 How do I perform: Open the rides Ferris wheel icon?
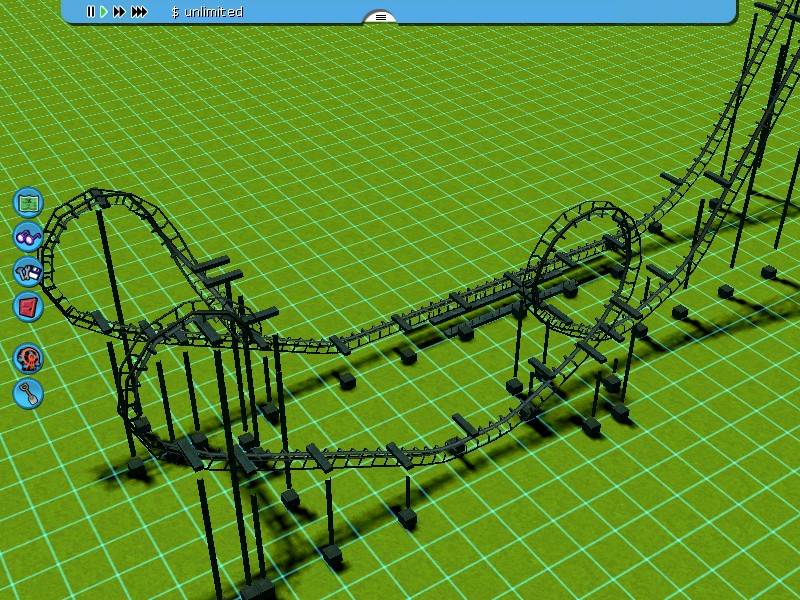point(28,358)
